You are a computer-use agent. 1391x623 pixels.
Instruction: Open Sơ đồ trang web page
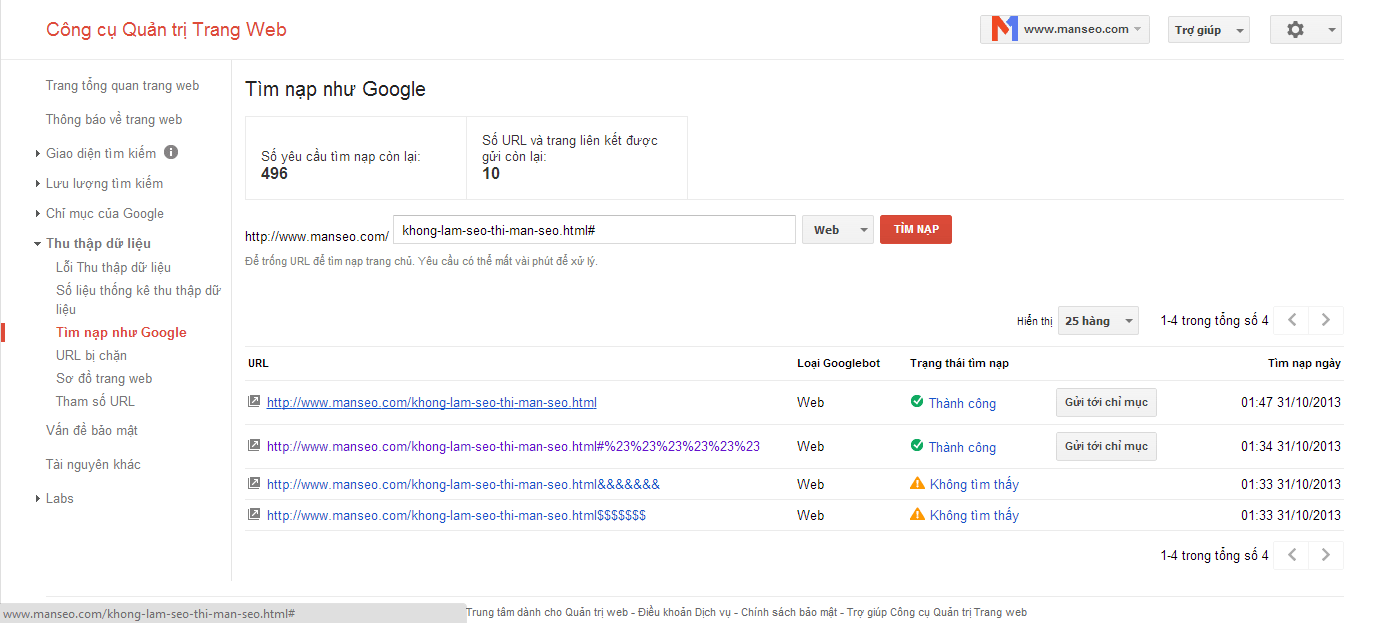104,378
